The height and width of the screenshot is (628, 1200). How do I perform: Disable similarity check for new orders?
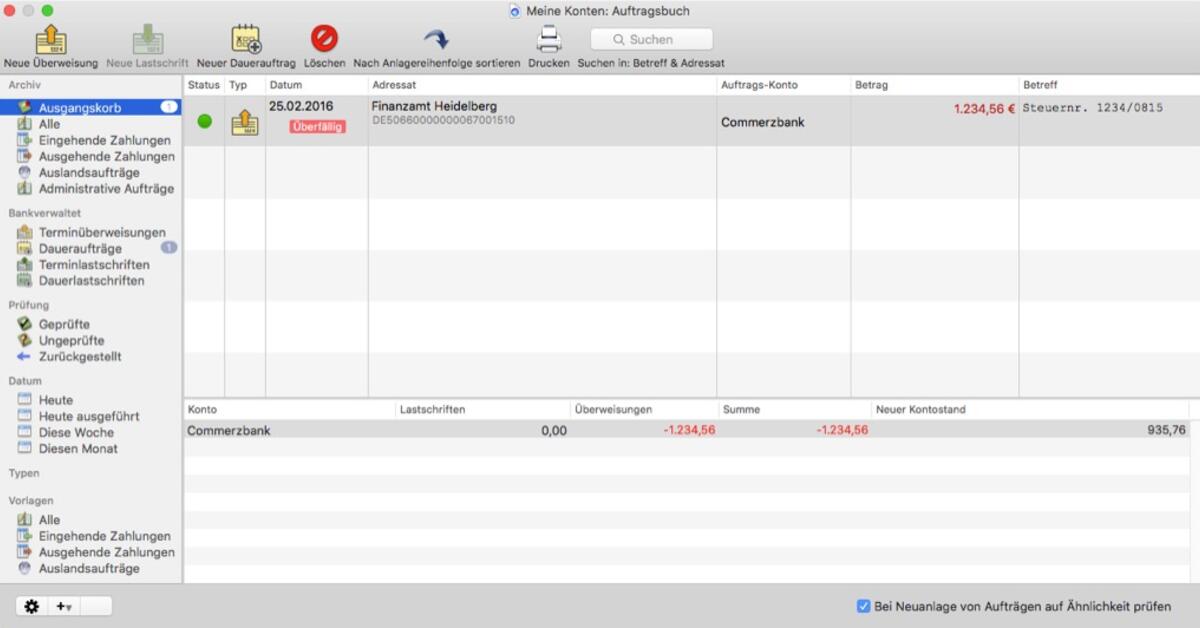(861, 606)
